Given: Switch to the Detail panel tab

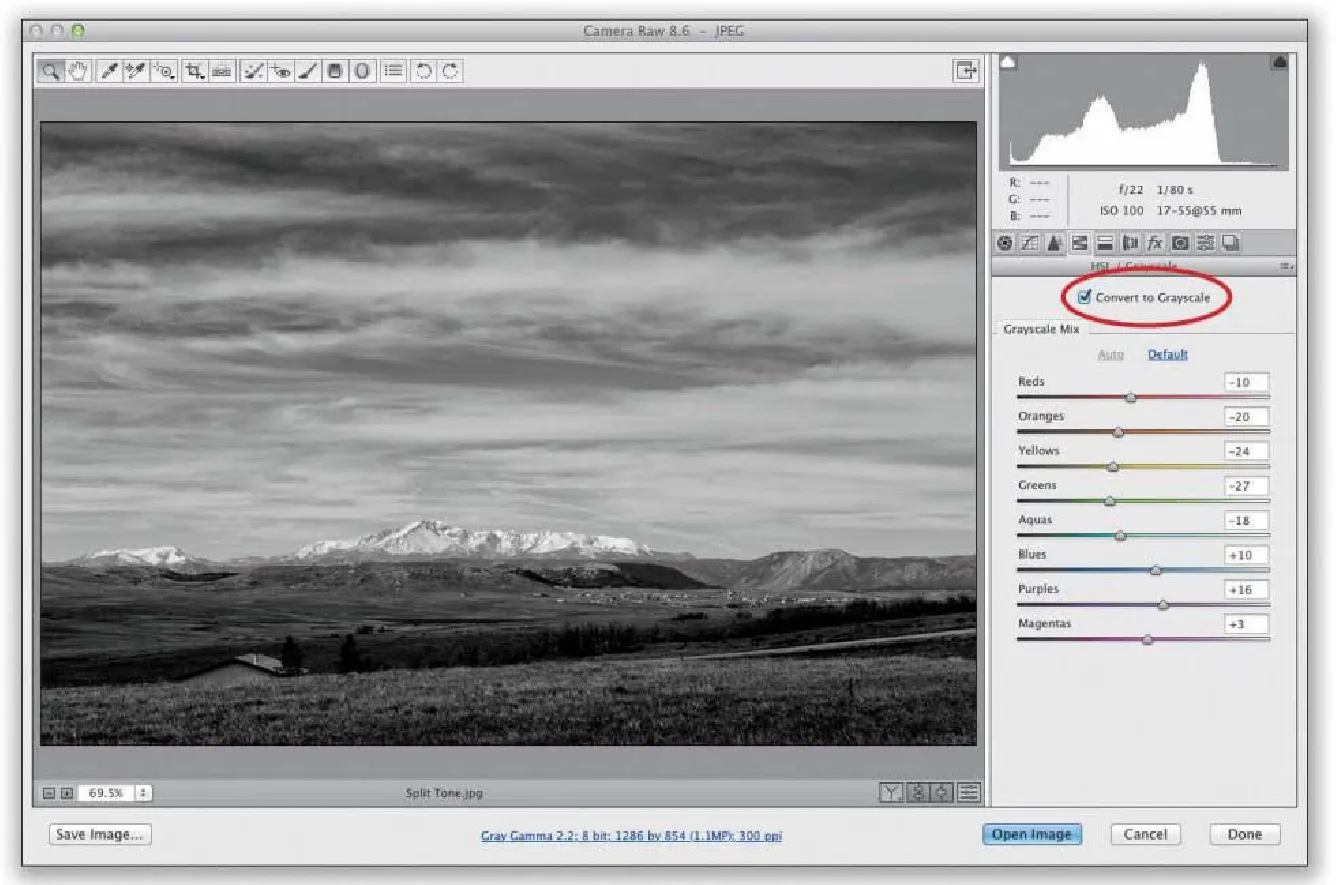Looking at the screenshot, I should tap(1054, 243).
